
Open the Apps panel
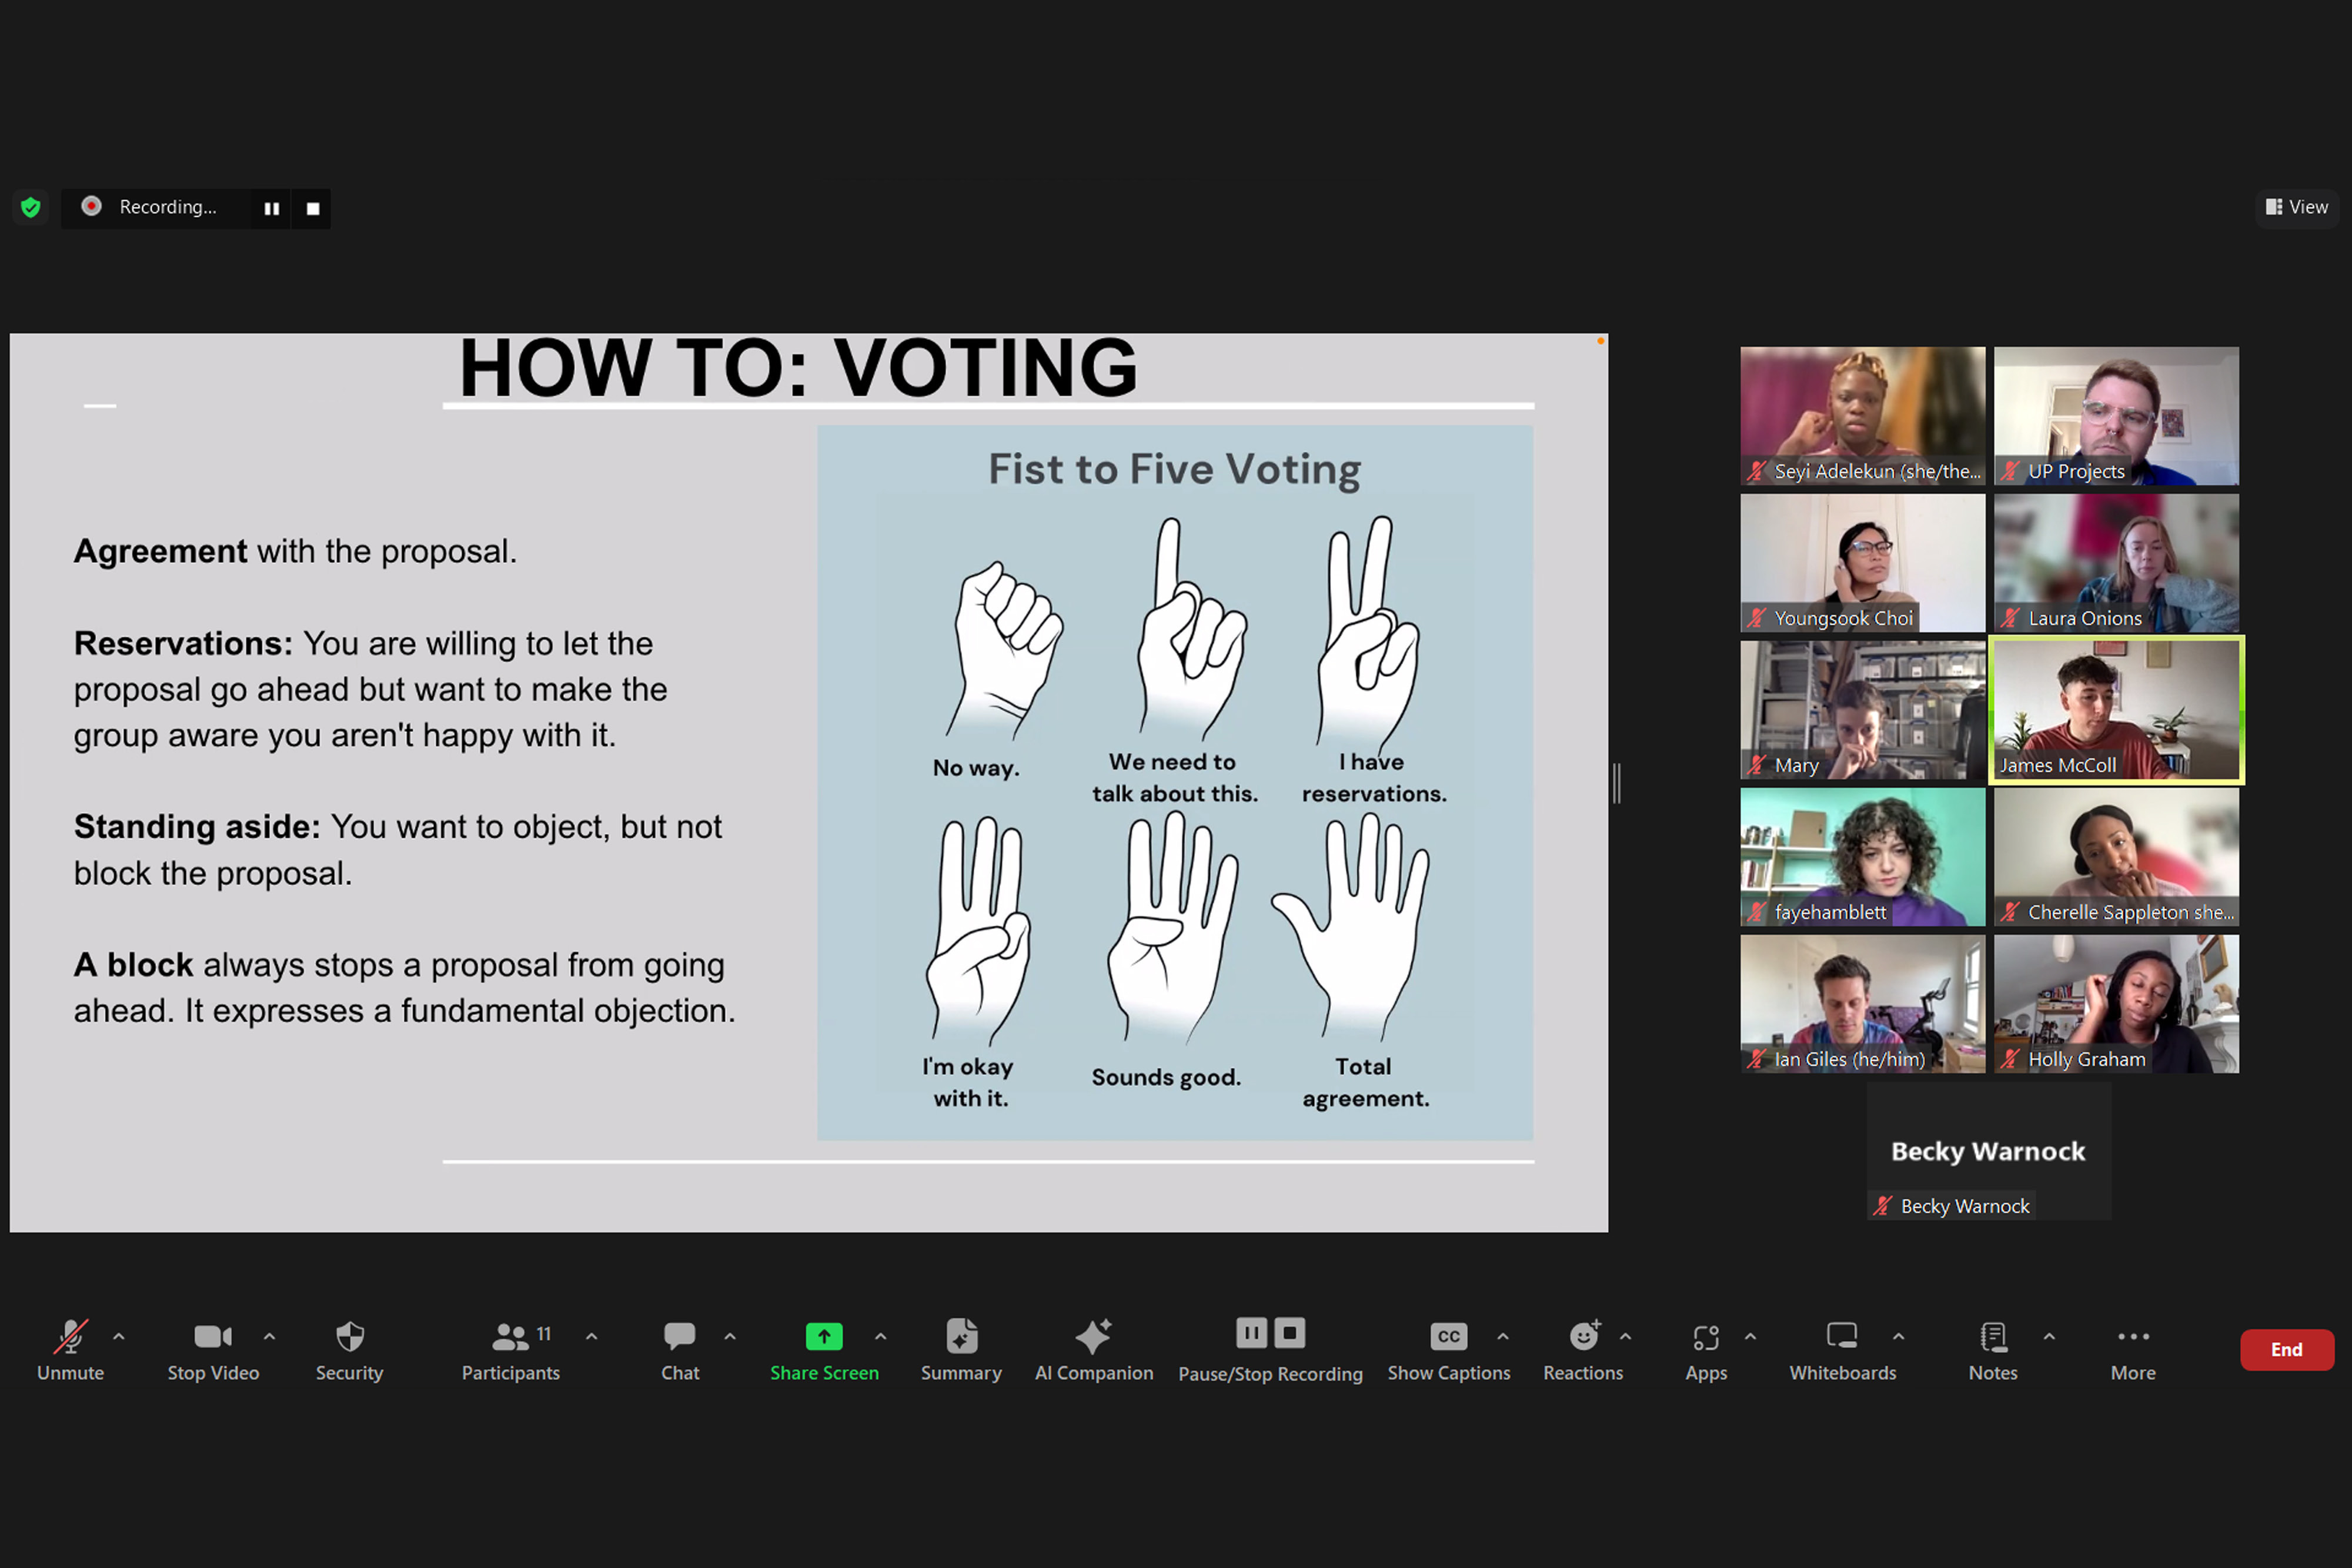click(1705, 1337)
